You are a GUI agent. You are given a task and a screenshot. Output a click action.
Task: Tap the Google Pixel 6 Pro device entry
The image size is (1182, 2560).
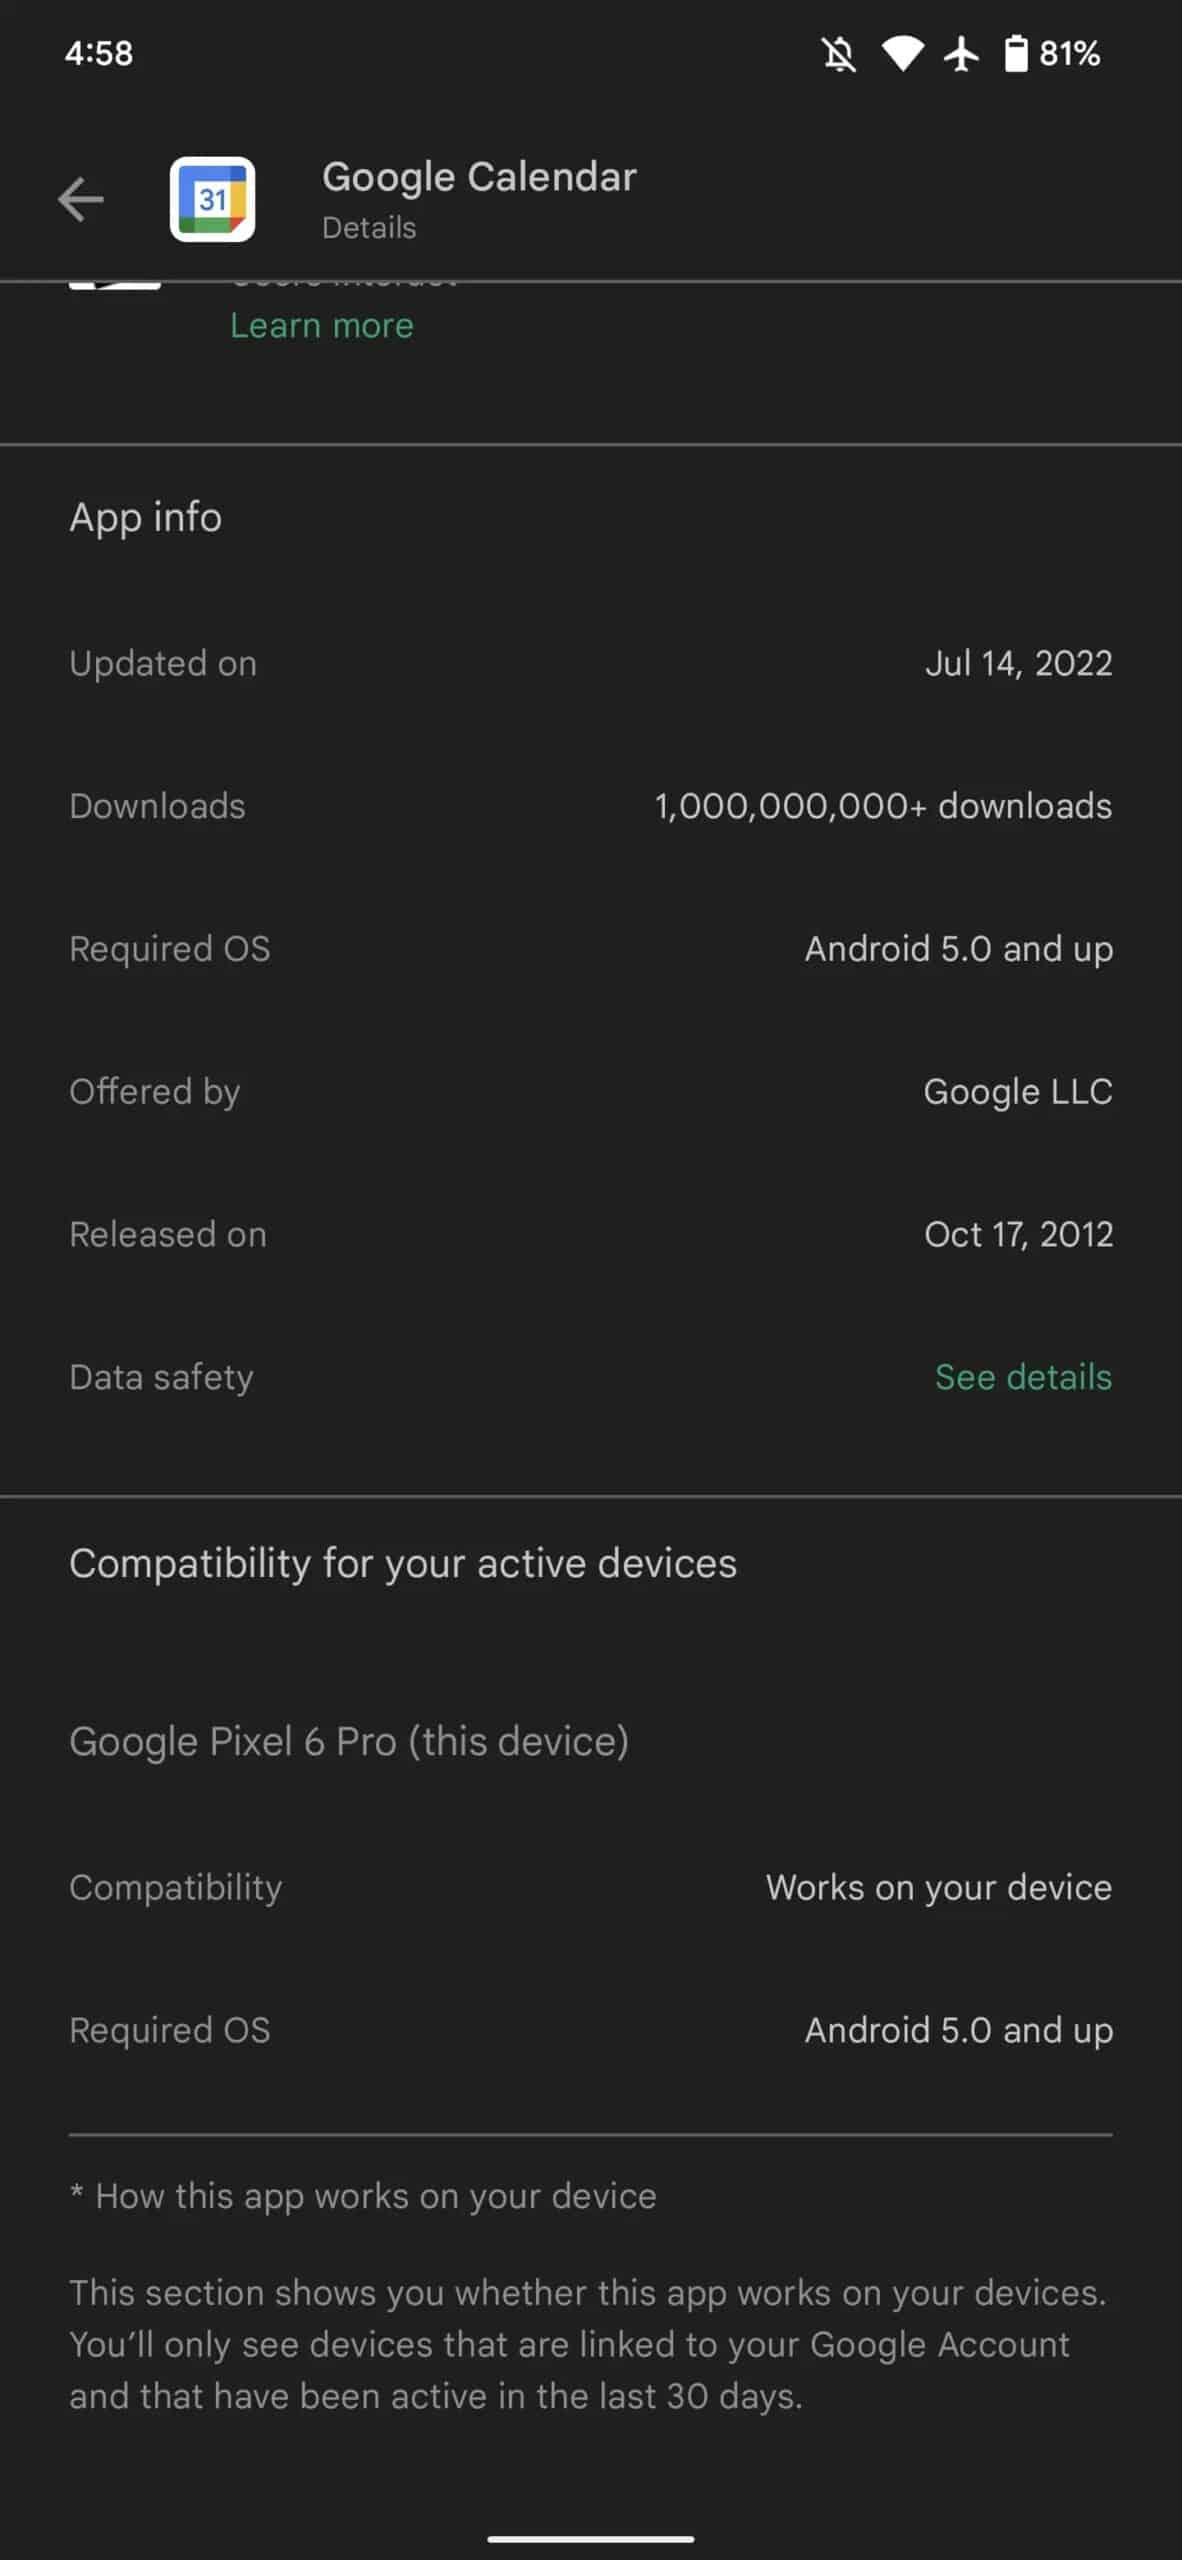click(x=349, y=1741)
